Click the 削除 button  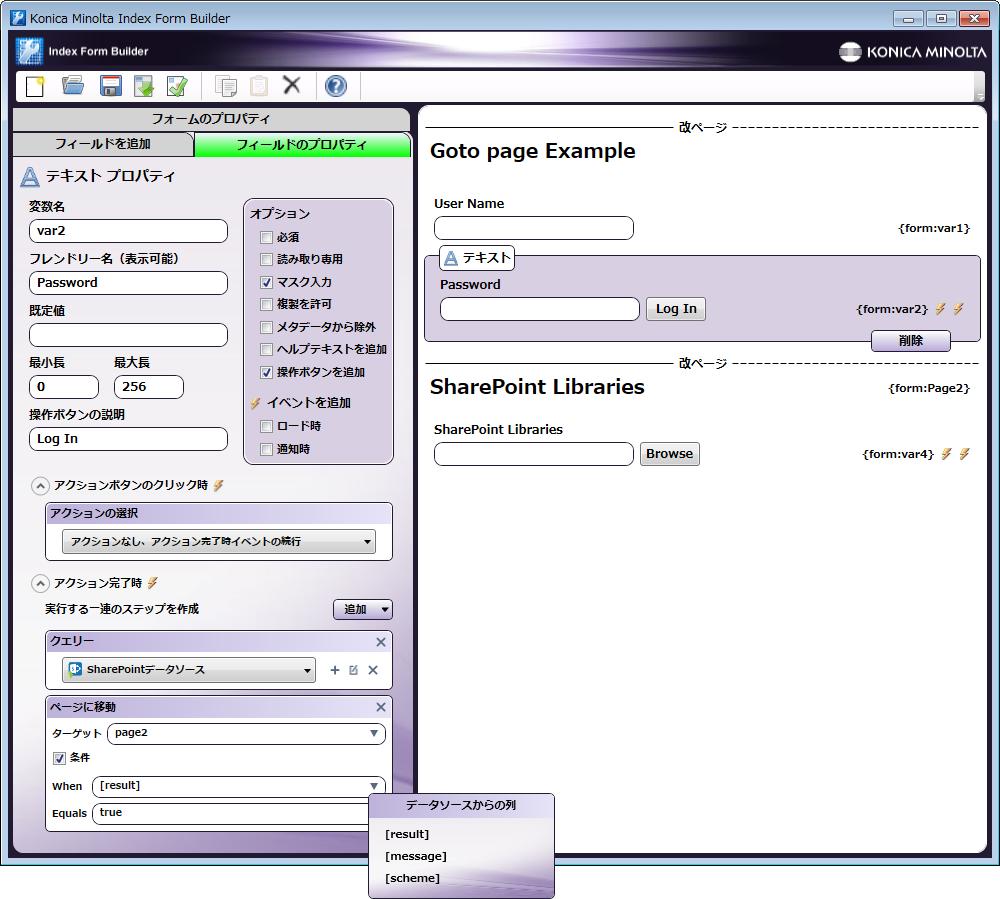(x=911, y=341)
